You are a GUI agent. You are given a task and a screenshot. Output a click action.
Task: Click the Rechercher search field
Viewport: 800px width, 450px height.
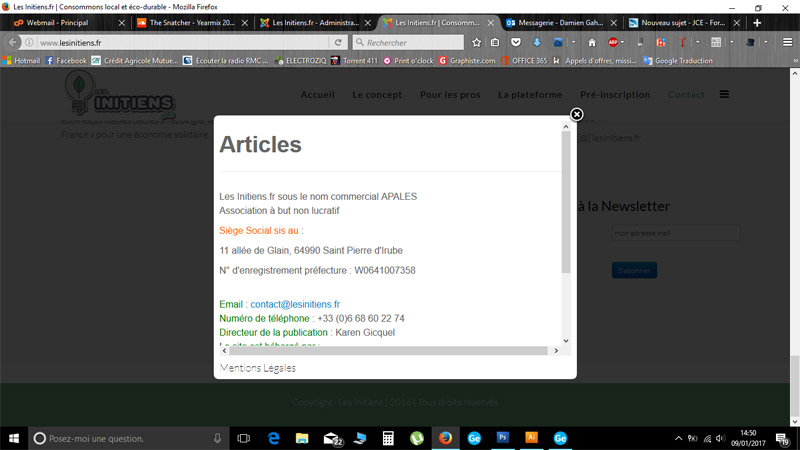coord(408,42)
